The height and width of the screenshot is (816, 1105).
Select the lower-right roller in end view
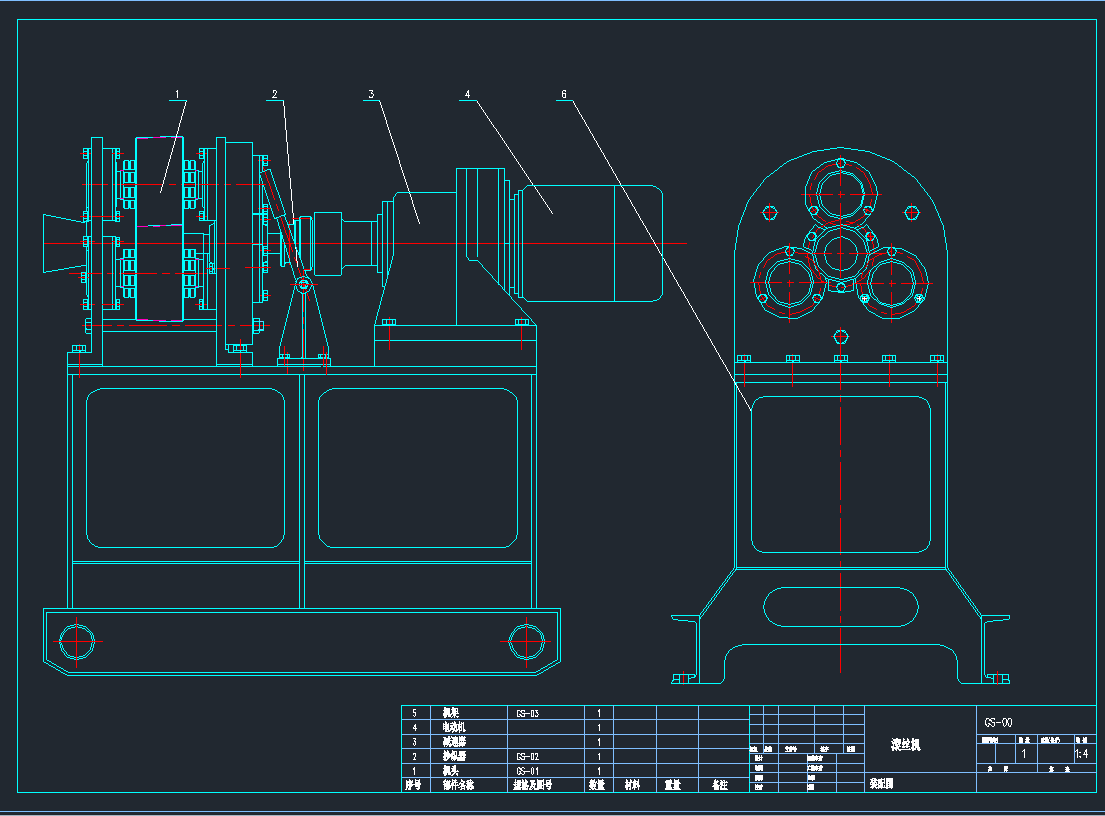pyautogui.click(x=892, y=282)
